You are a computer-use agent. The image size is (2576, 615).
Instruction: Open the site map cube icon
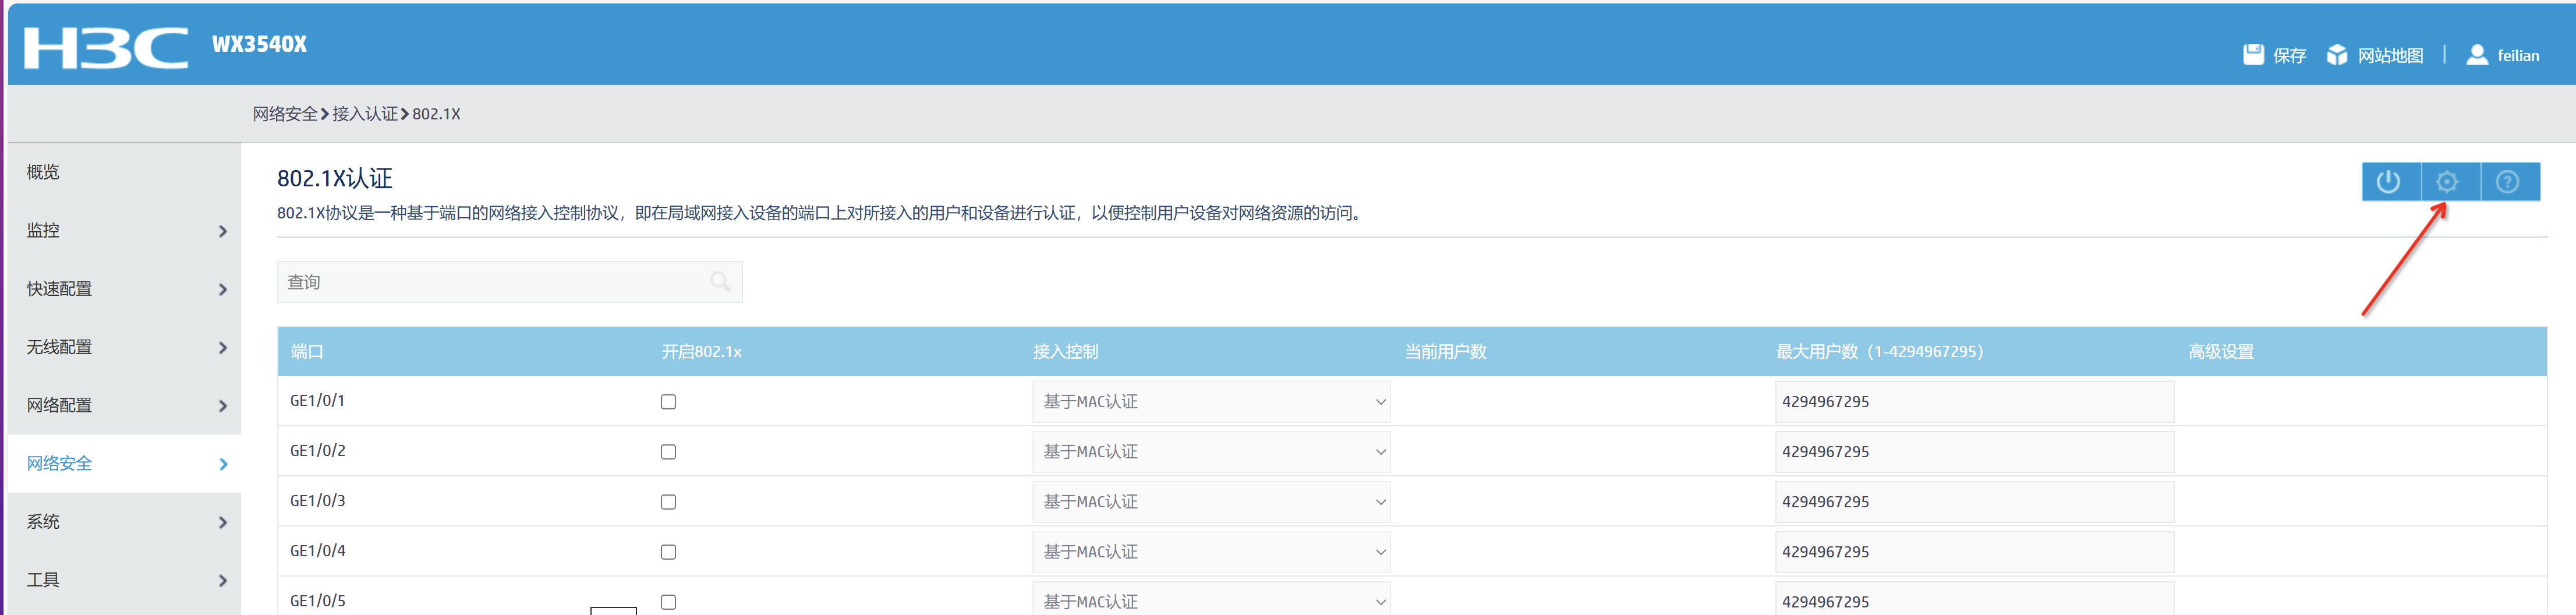pos(2337,55)
